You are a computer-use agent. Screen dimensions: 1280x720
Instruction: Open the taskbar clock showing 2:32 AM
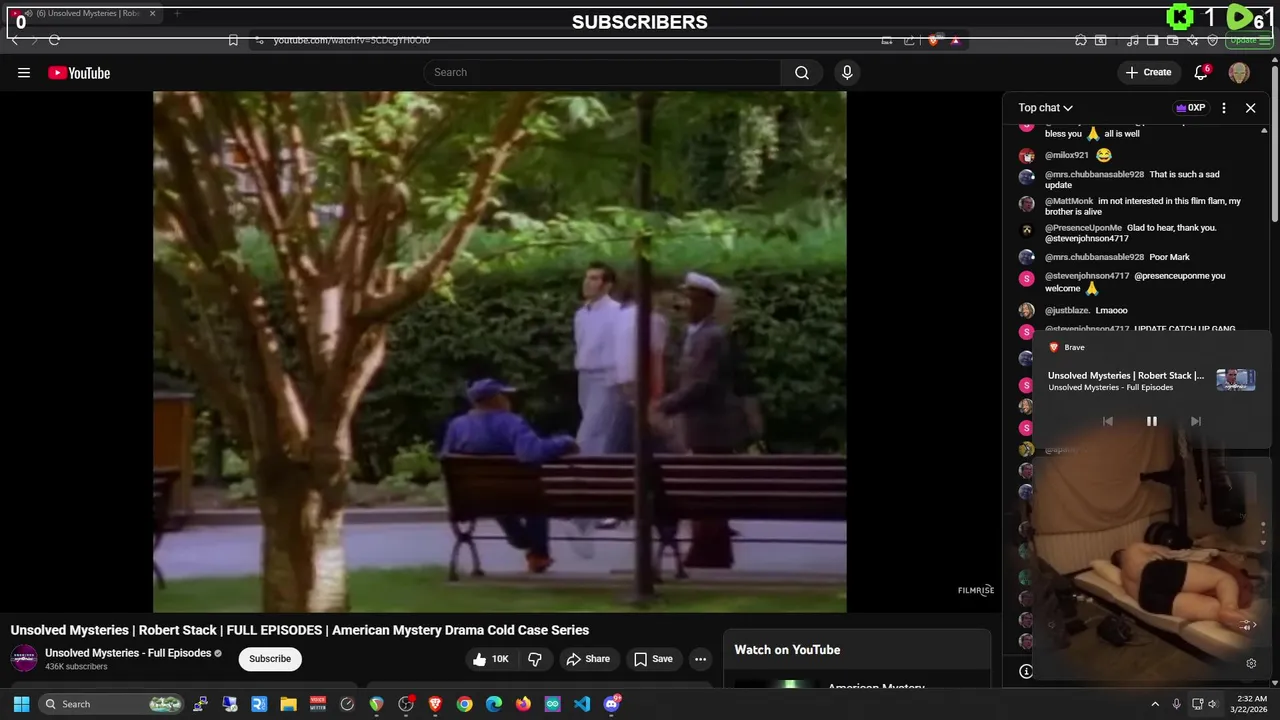tap(1251, 704)
